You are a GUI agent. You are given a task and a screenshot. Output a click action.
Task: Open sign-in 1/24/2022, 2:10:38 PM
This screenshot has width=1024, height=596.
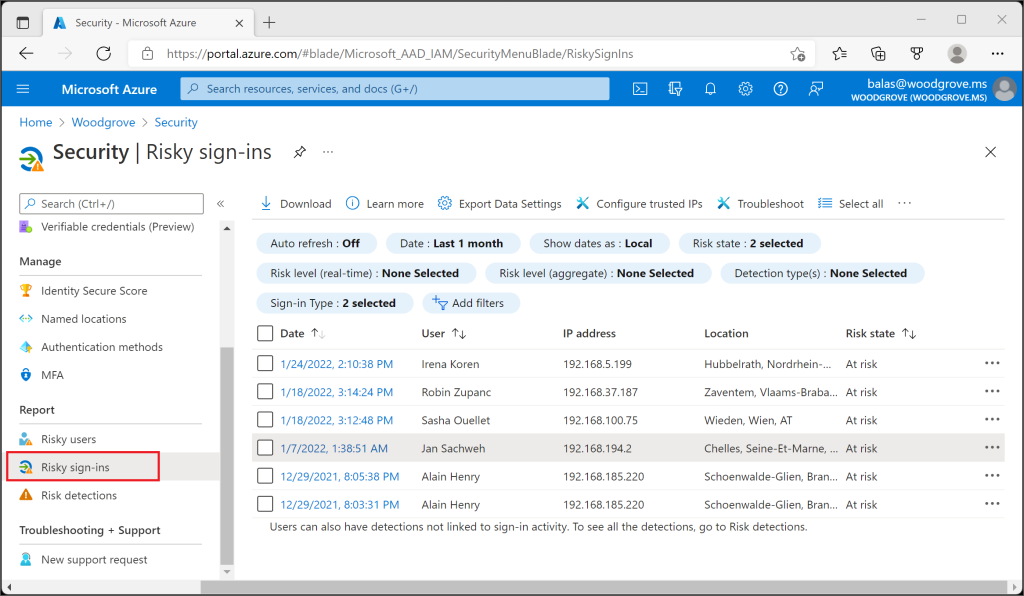click(x=336, y=364)
